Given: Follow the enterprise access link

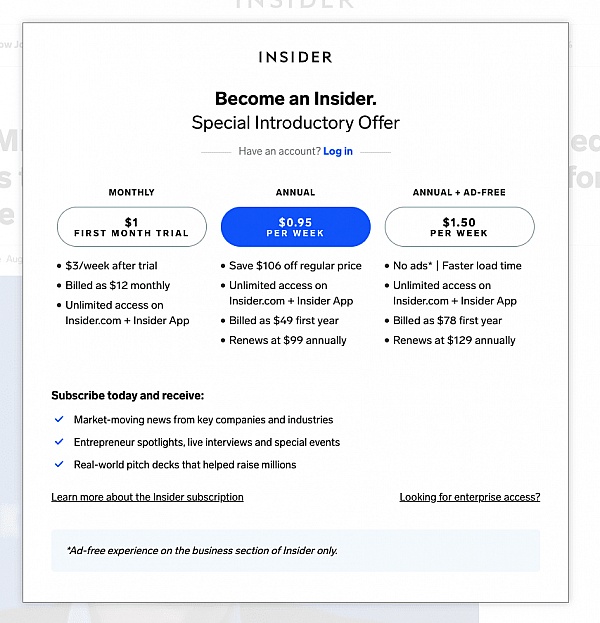Looking at the screenshot, I should coord(470,497).
